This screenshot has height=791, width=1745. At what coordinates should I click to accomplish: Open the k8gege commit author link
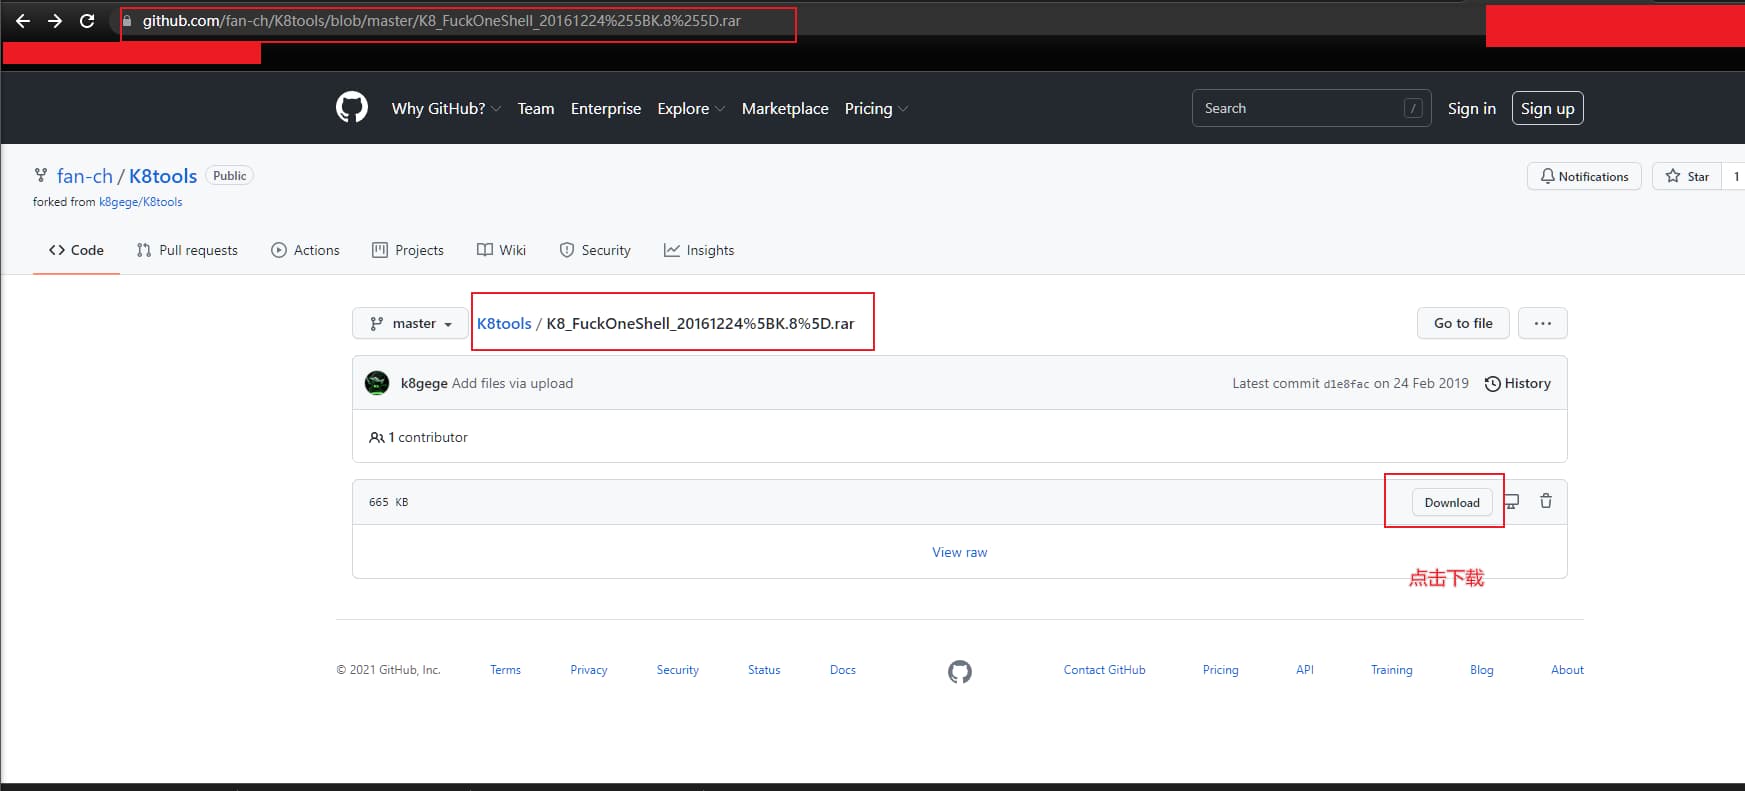424,383
